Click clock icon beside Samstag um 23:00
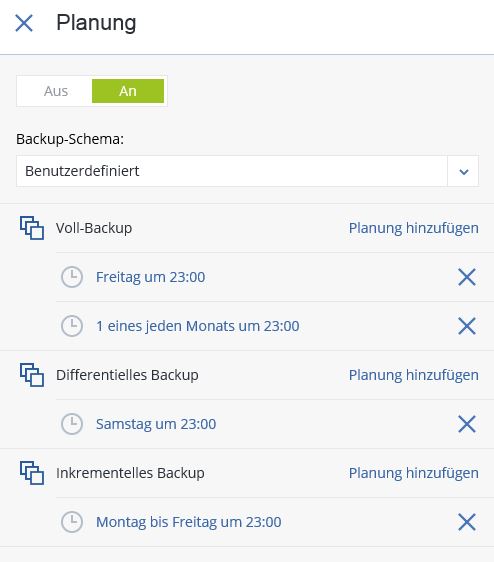Screen dimensions: 494x562 (x=72, y=424)
